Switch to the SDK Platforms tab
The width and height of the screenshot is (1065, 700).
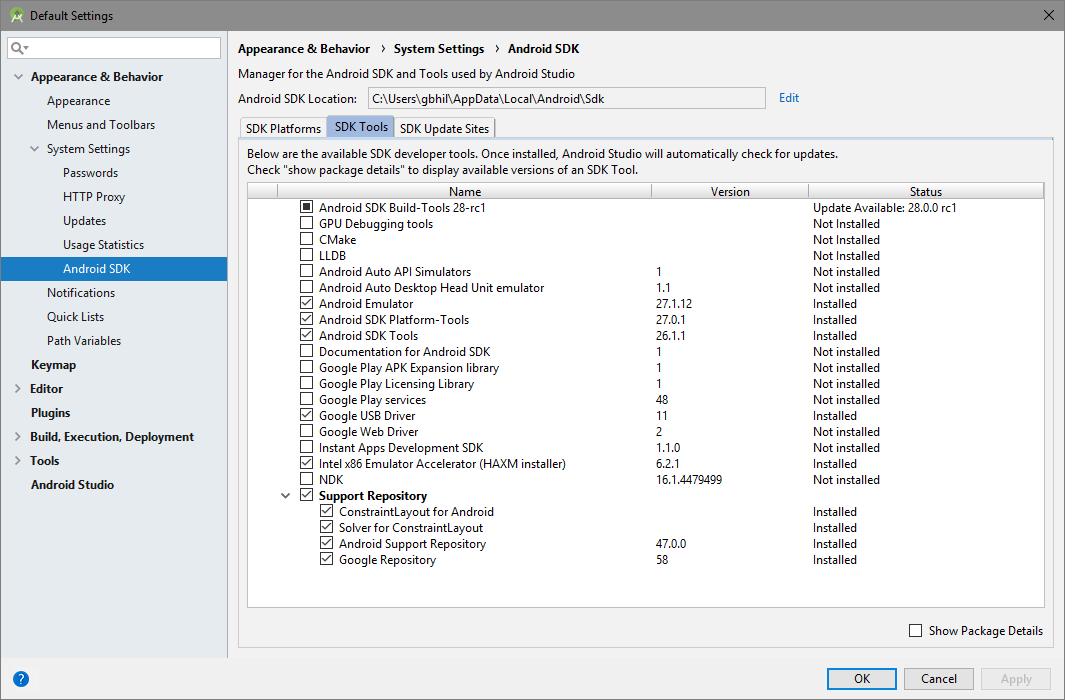pos(283,128)
